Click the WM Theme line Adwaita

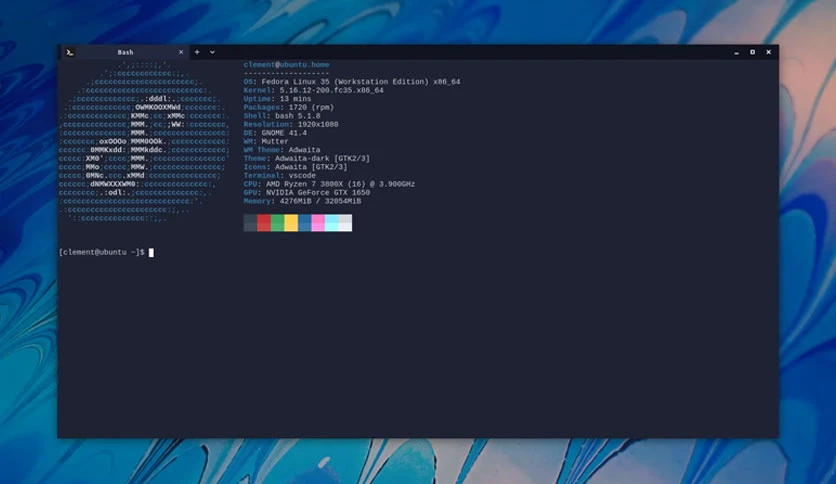pos(282,150)
